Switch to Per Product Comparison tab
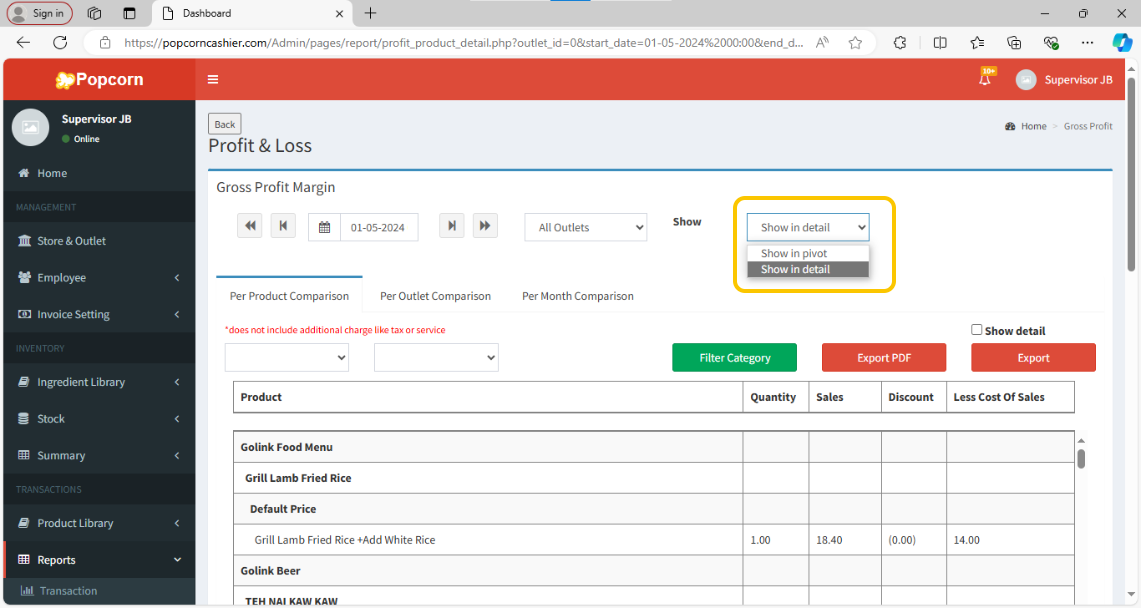The image size is (1141, 608). [x=289, y=296]
